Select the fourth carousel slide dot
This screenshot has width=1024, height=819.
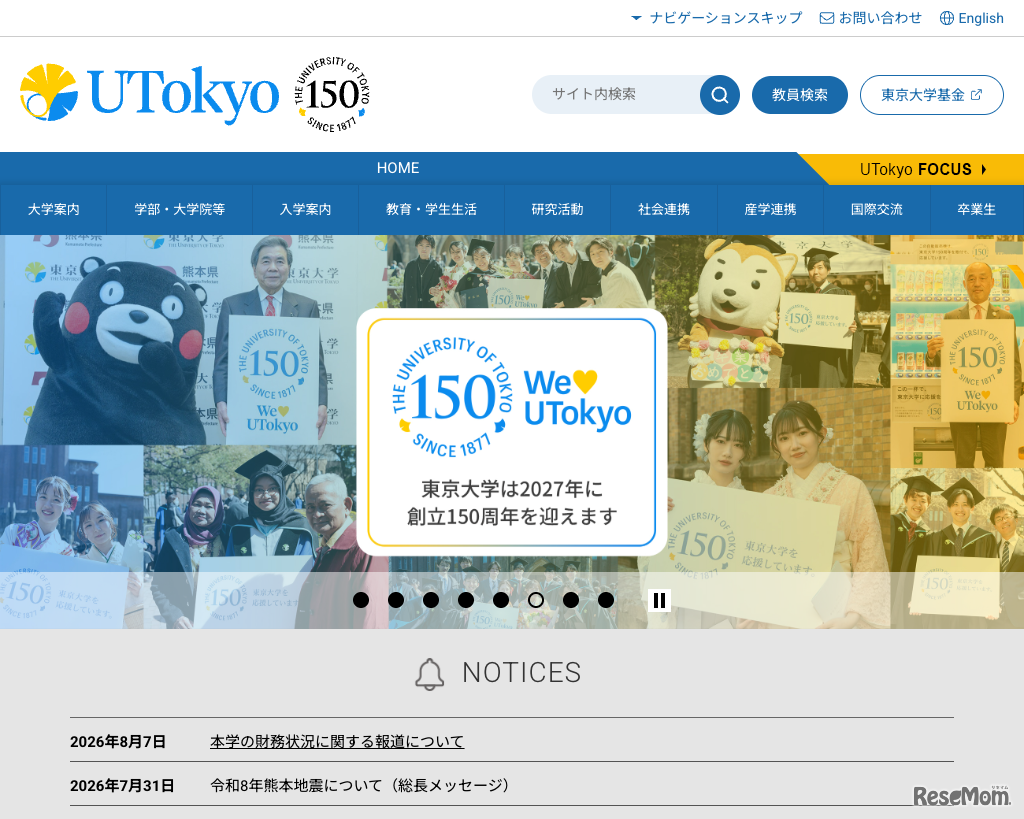pos(466,600)
